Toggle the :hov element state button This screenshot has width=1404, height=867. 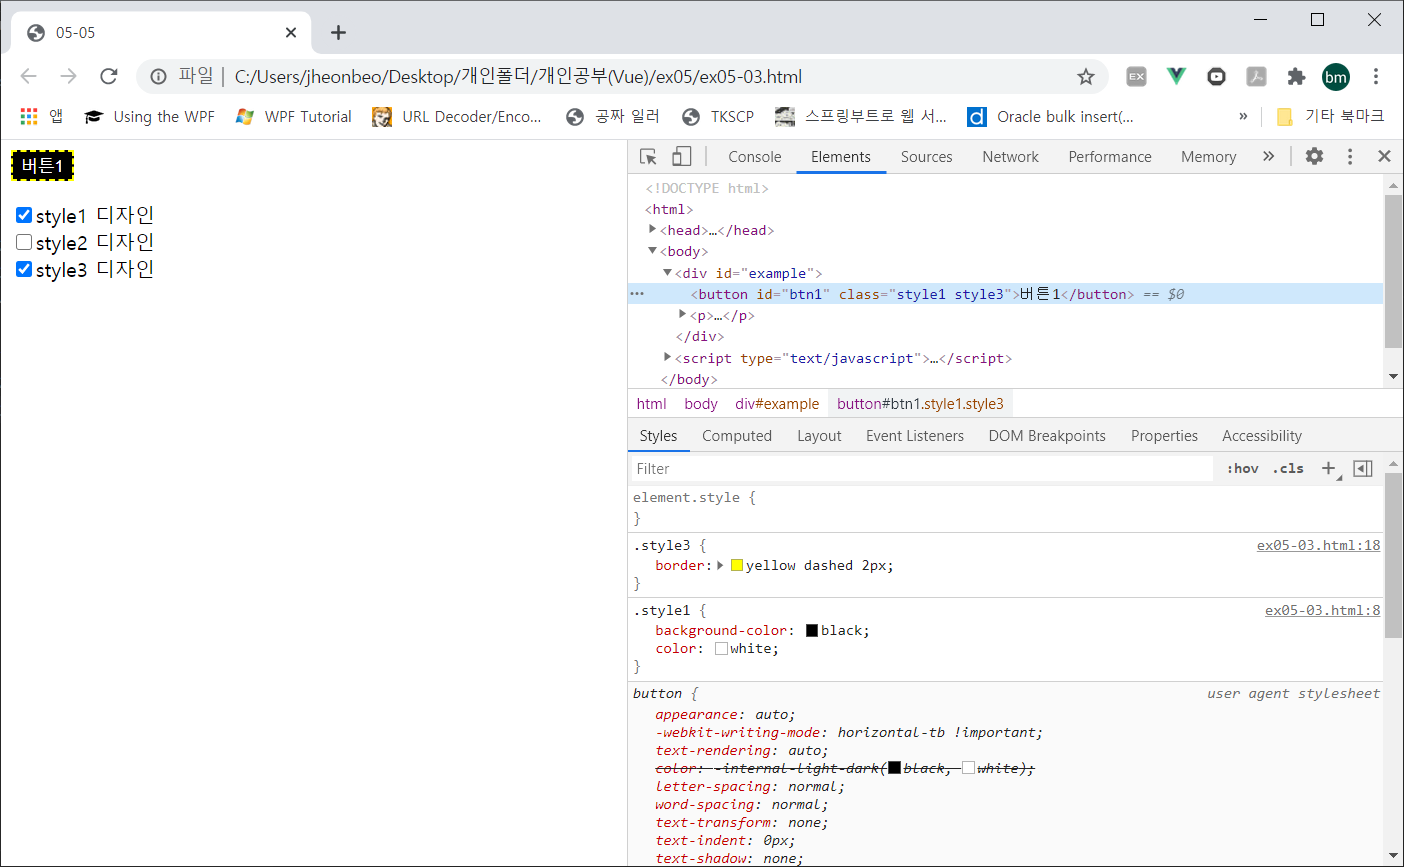(1243, 468)
